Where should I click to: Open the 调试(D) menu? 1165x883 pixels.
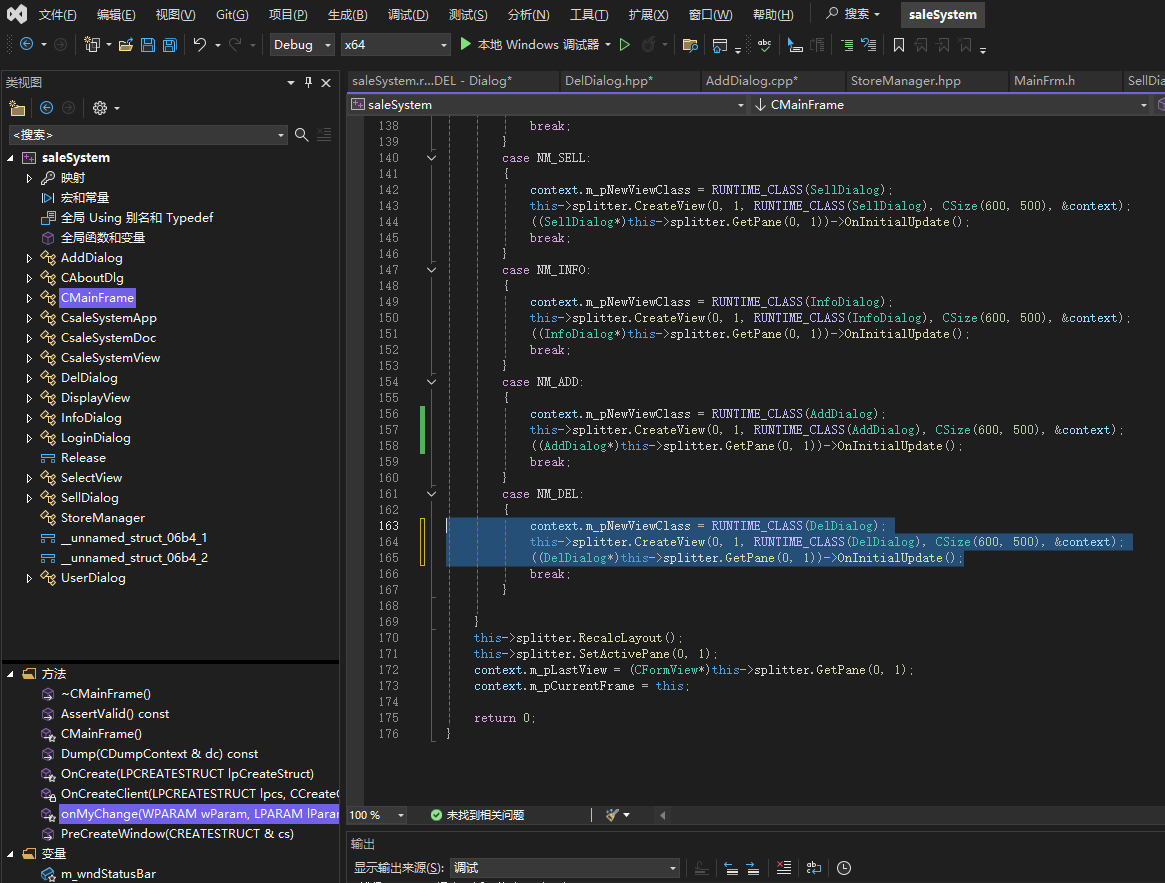(407, 15)
